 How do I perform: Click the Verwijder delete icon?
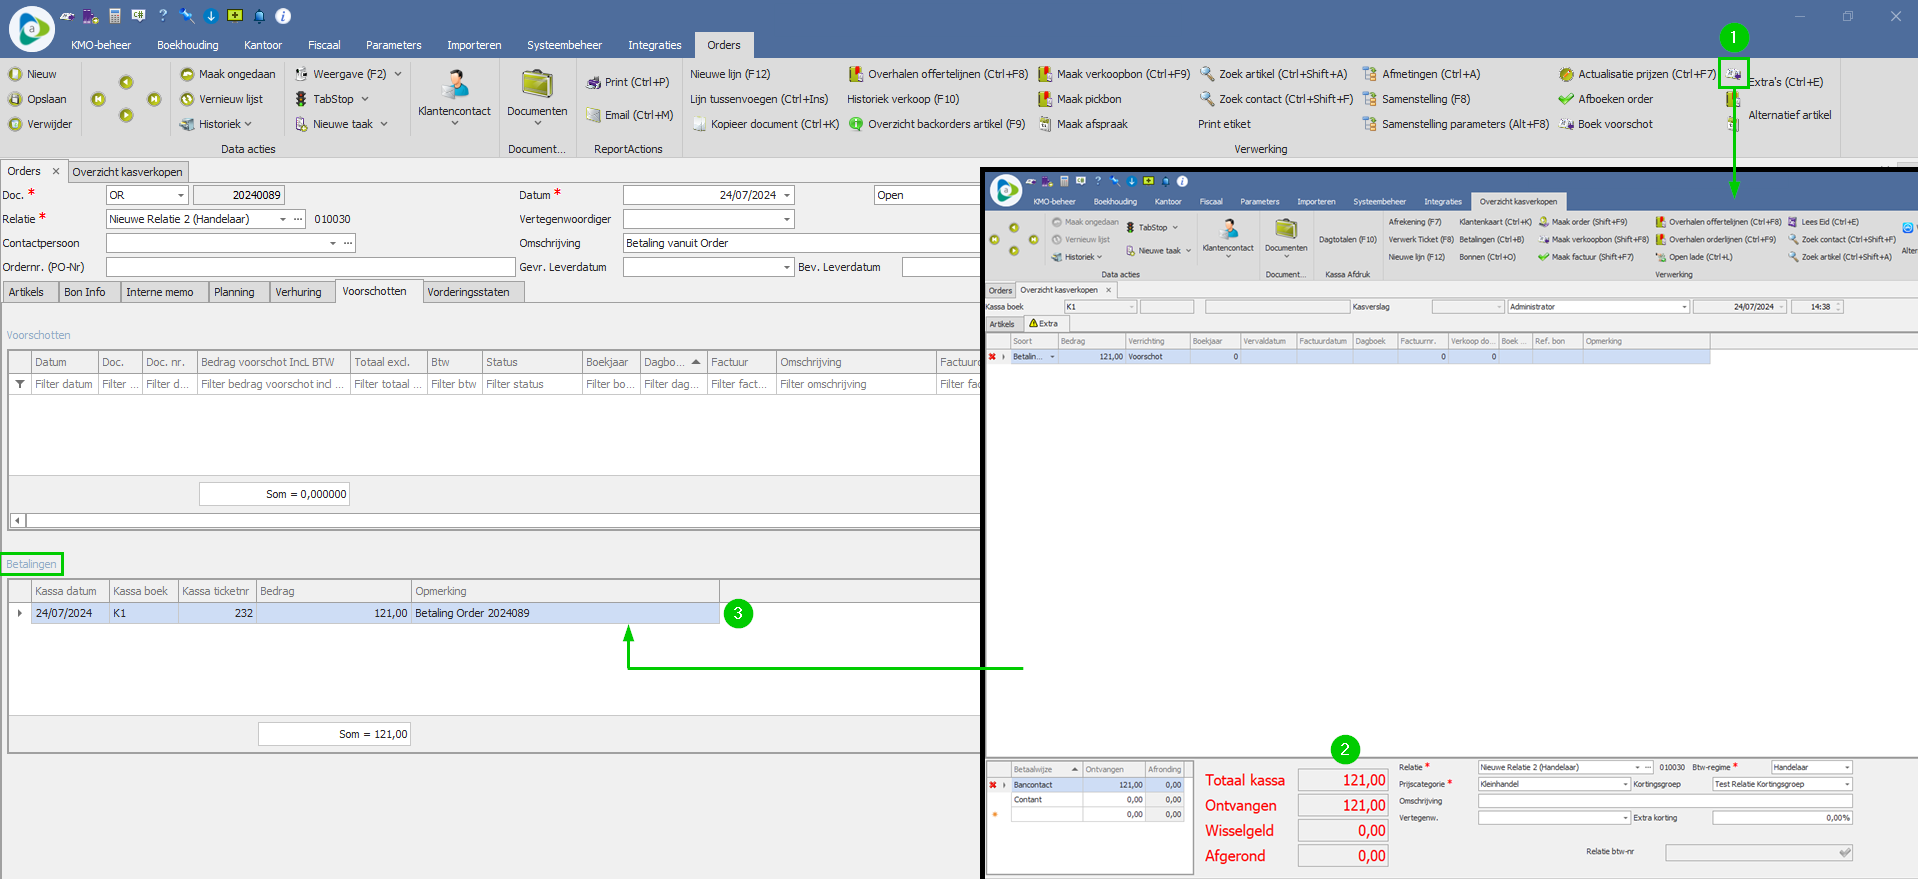pyautogui.click(x=16, y=124)
